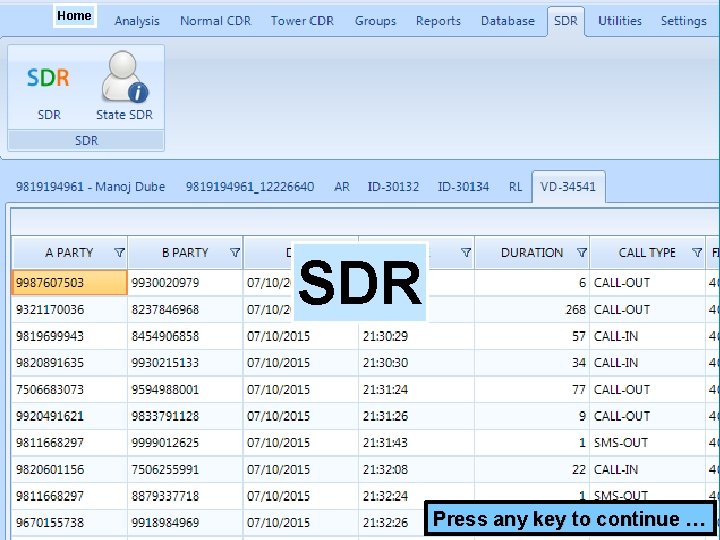The height and width of the screenshot is (540, 720).
Task: Sort by the CALL TYPE column header
Action: coord(647,253)
